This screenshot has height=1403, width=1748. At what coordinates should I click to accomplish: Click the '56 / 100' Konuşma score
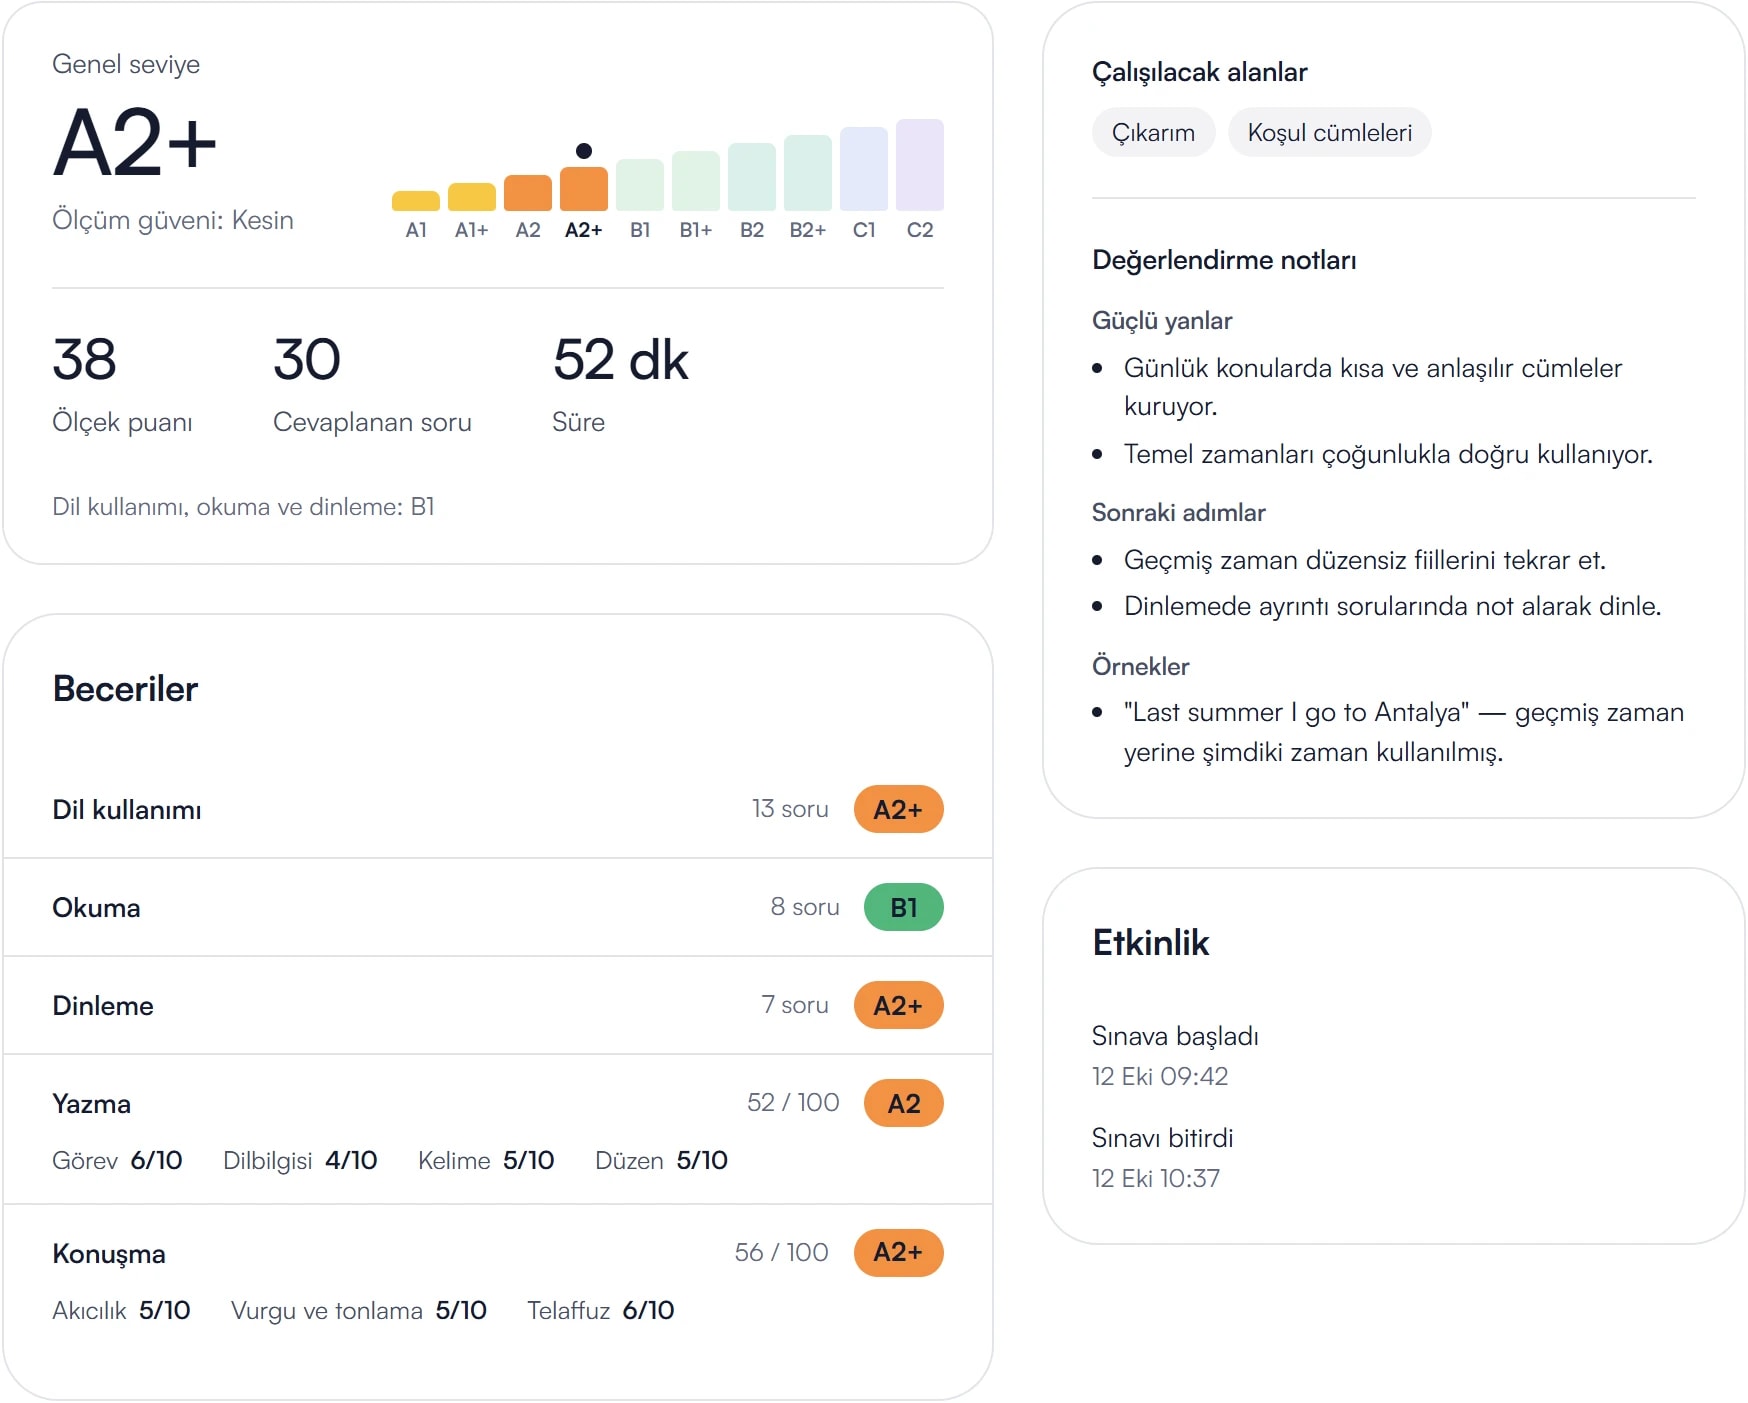click(781, 1252)
